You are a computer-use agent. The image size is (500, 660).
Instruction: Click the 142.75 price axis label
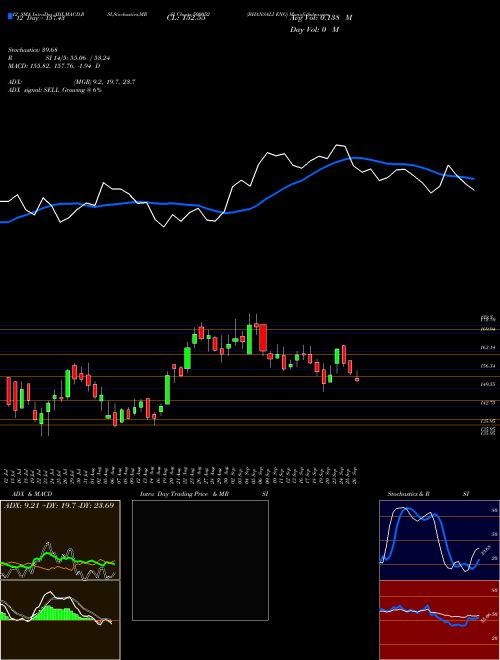point(487,403)
